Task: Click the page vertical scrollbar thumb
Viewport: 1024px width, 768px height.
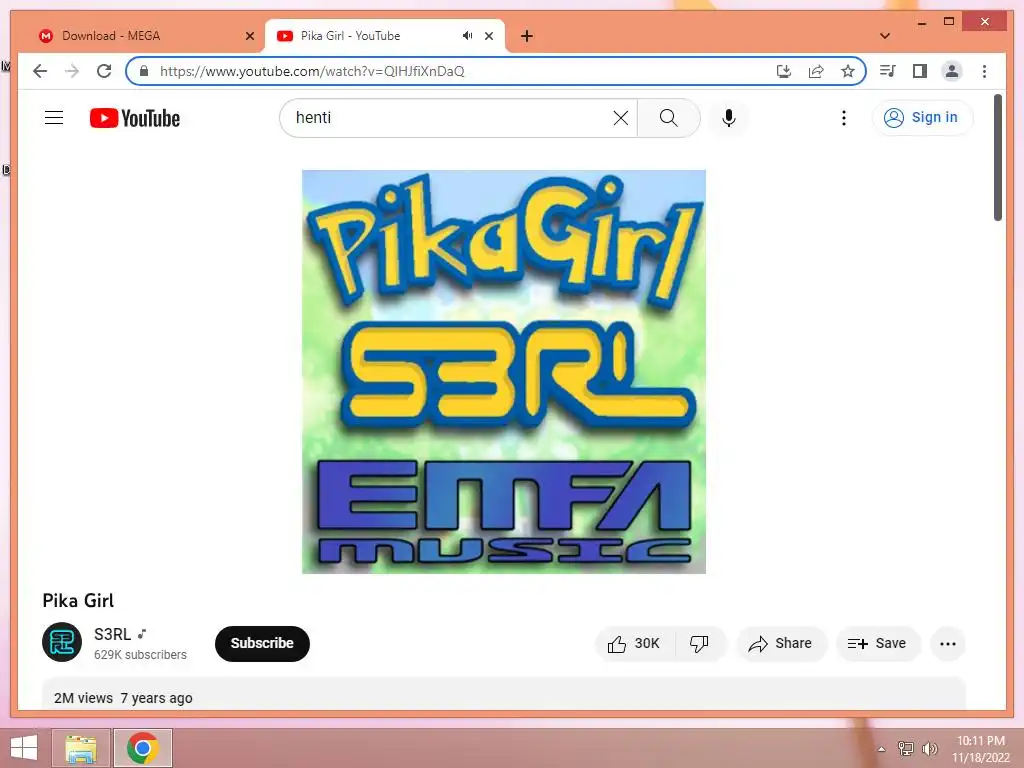Action: 998,158
